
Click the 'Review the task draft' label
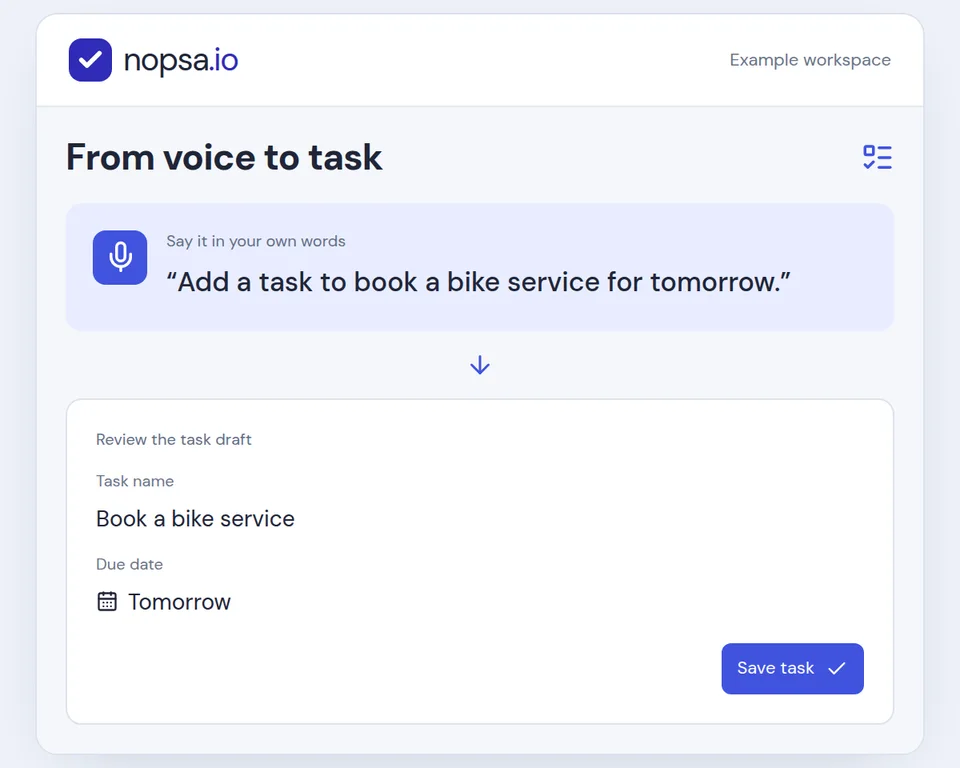click(174, 440)
